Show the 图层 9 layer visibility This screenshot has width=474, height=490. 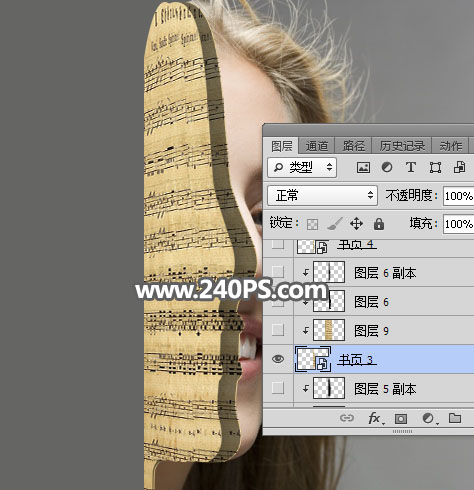278,330
